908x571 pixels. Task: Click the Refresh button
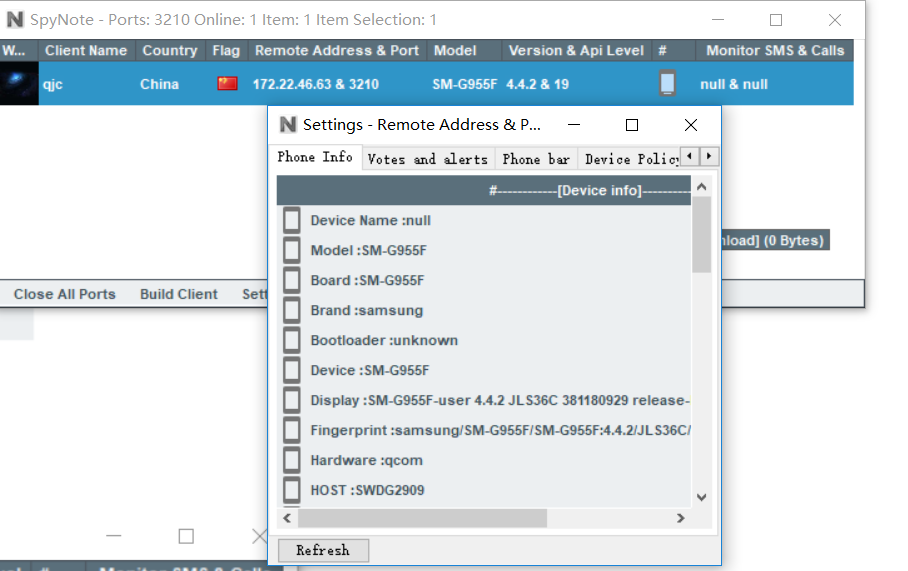tap(323, 550)
